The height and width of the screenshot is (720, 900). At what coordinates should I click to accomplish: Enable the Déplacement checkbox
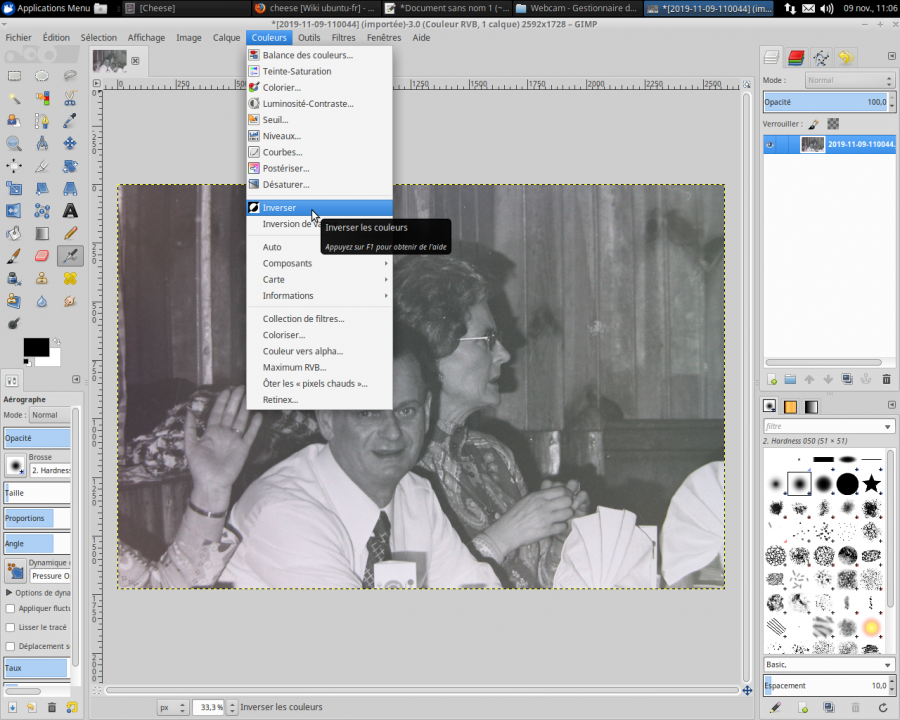point(10,647)
